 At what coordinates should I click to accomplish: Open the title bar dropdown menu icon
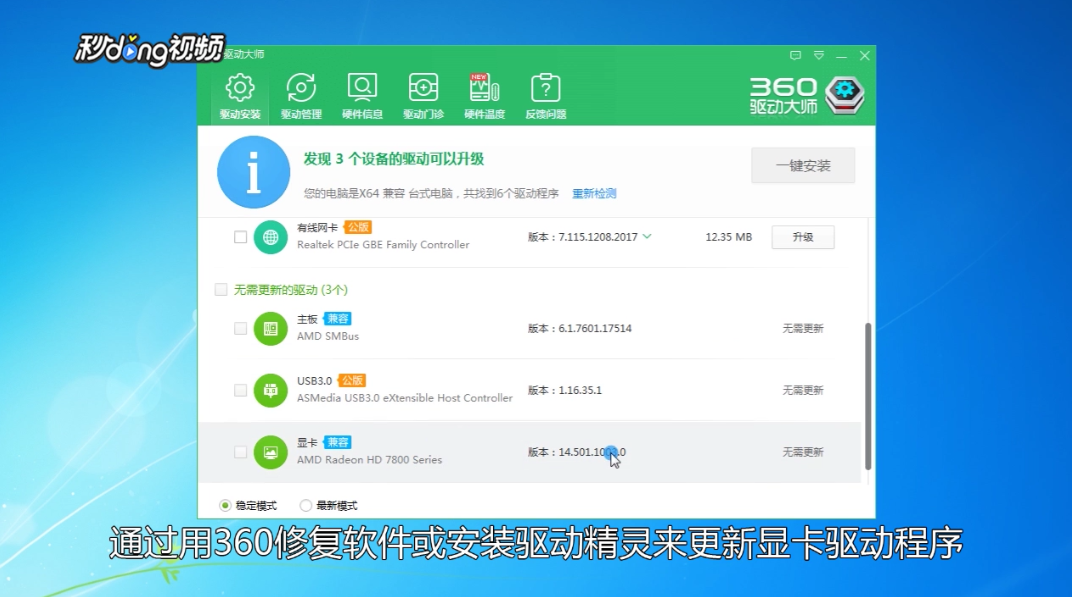click(818, 55)
